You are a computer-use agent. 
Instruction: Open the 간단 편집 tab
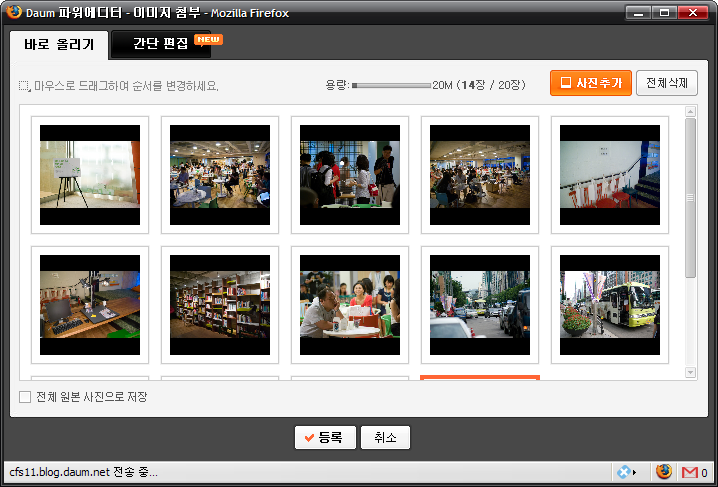tap(161, 44)
